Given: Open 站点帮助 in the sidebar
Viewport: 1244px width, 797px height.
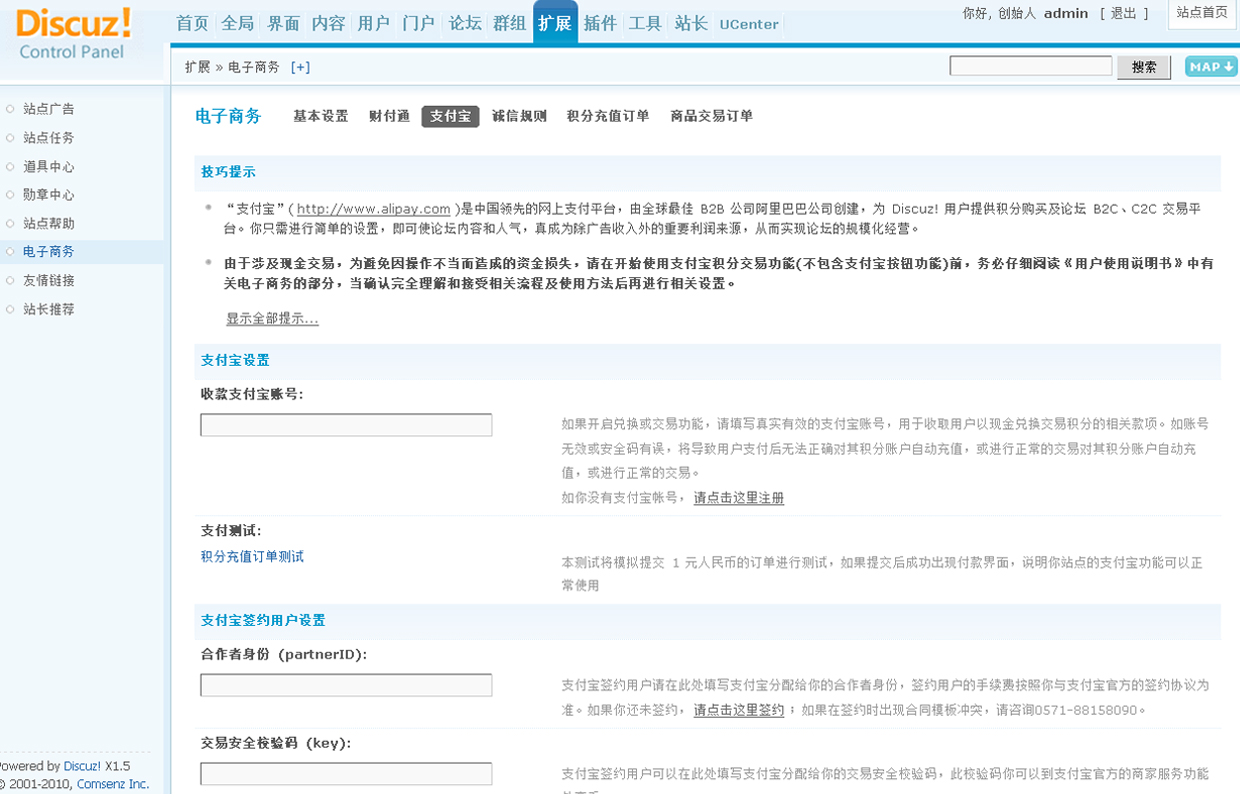Looking at the screenshot, I should pyautogui.click(x=49, y=224).
